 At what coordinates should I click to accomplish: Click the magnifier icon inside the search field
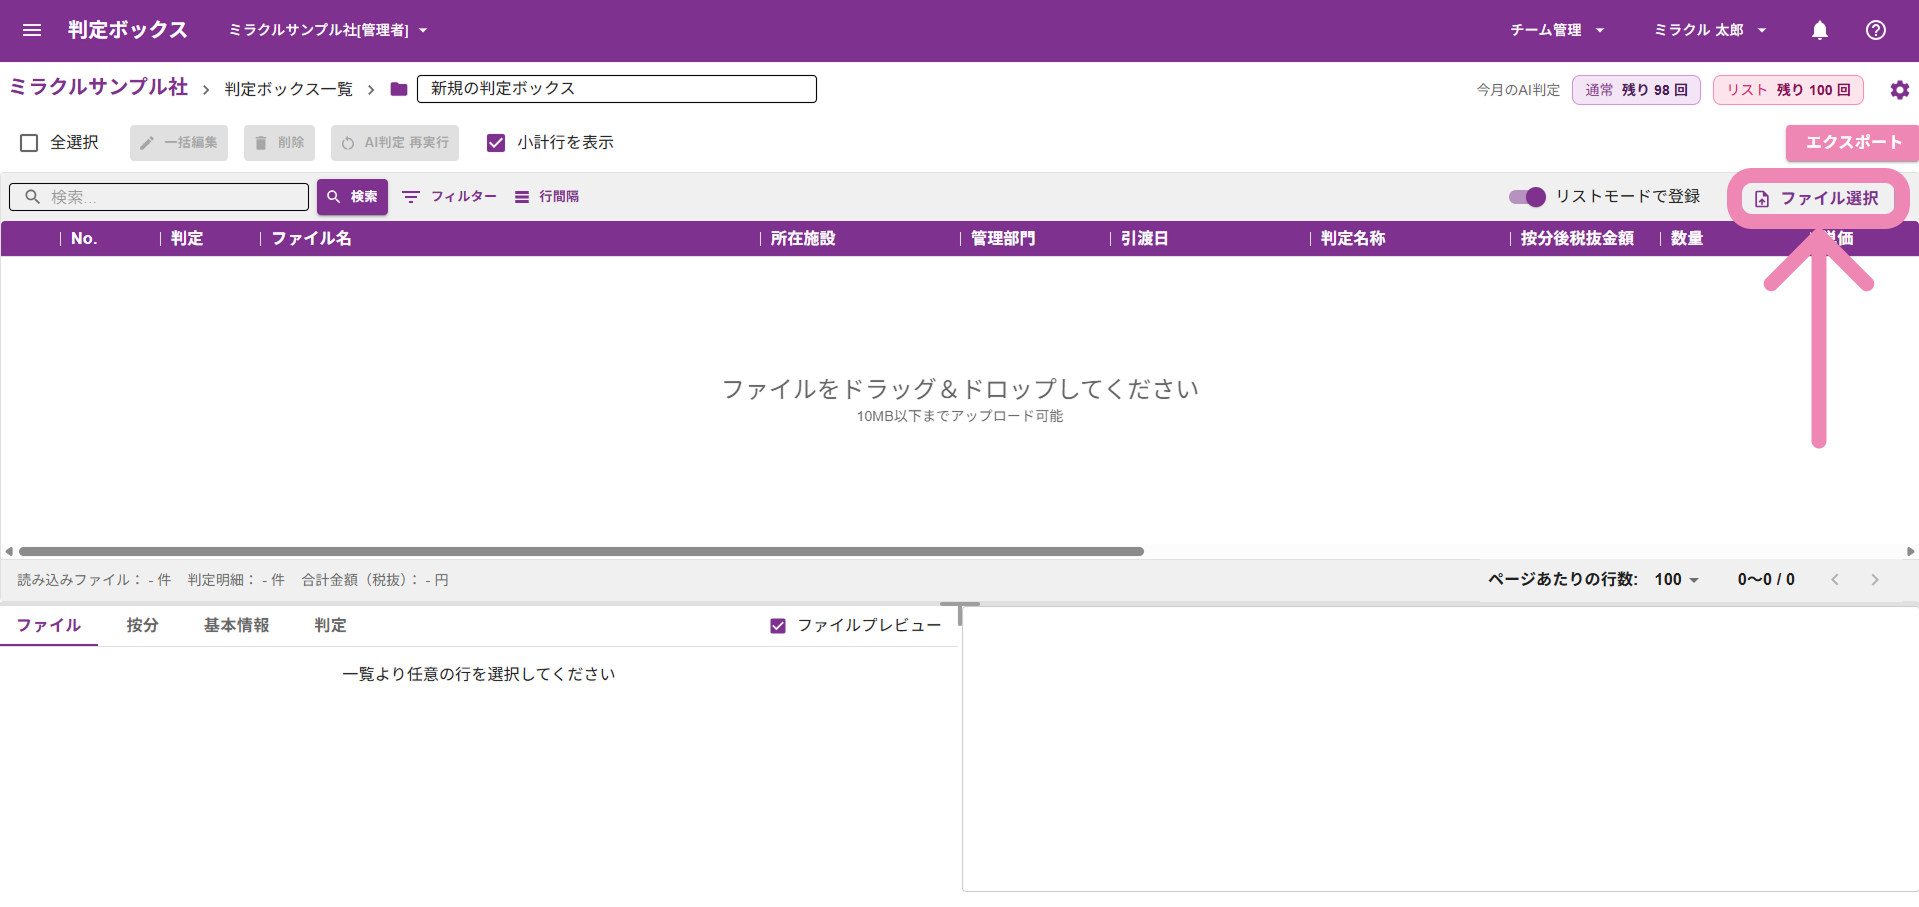click(33, 197)
